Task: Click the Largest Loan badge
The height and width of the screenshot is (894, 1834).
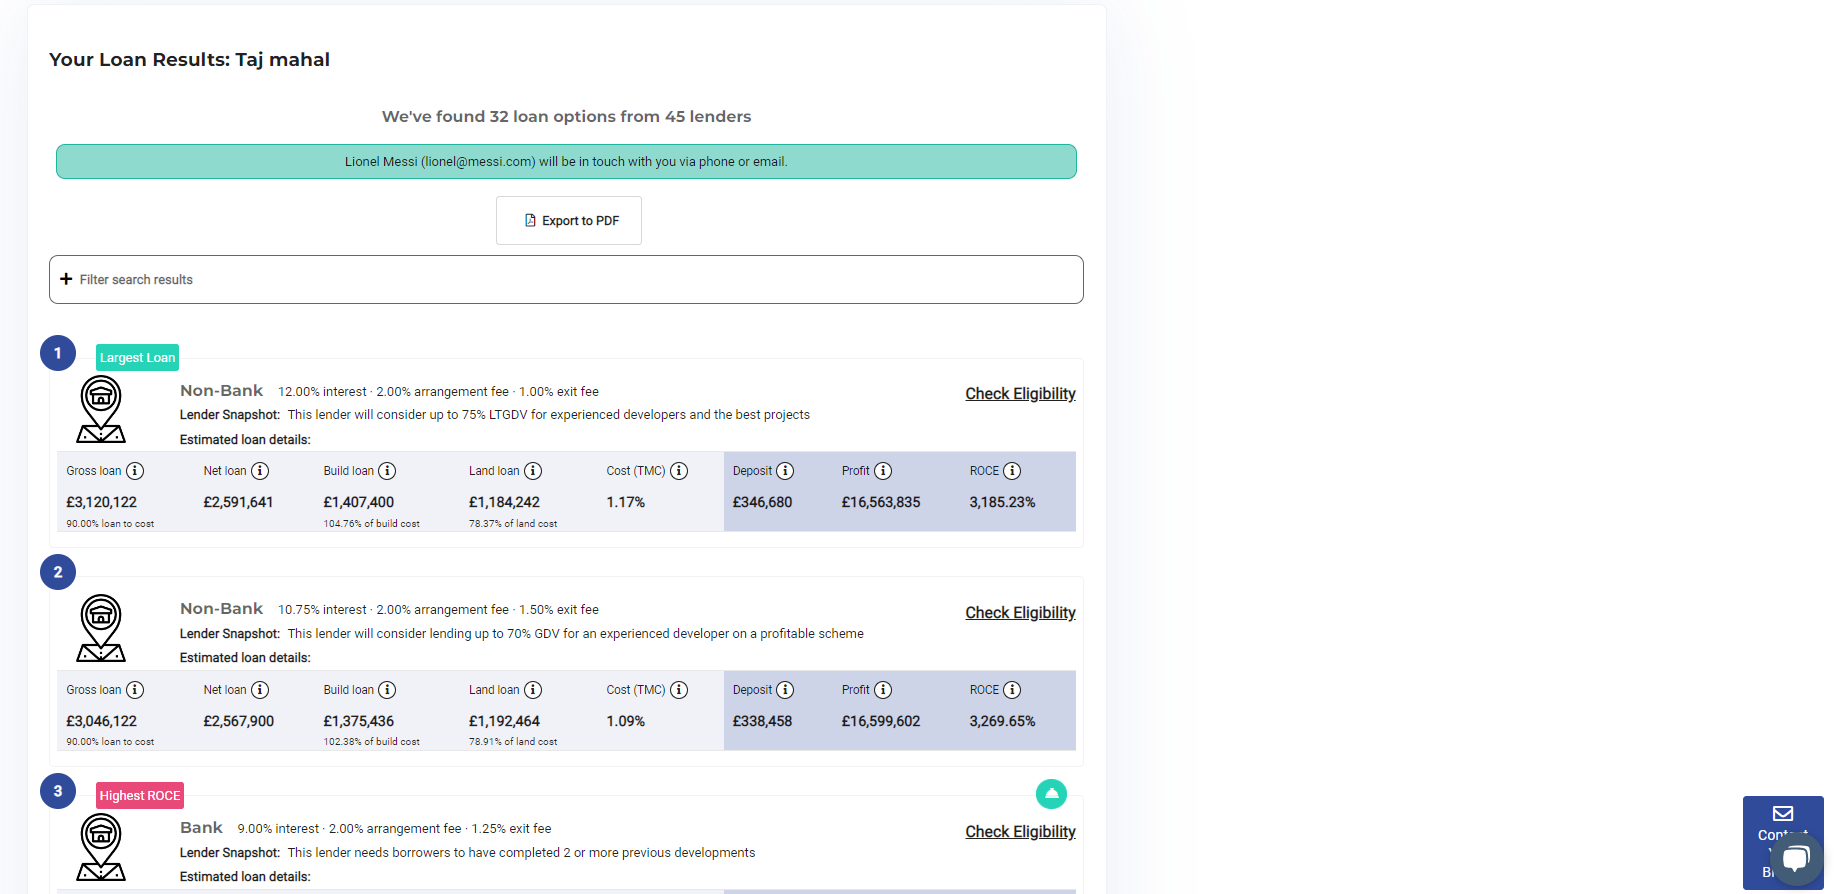Action: coord(137,357)
